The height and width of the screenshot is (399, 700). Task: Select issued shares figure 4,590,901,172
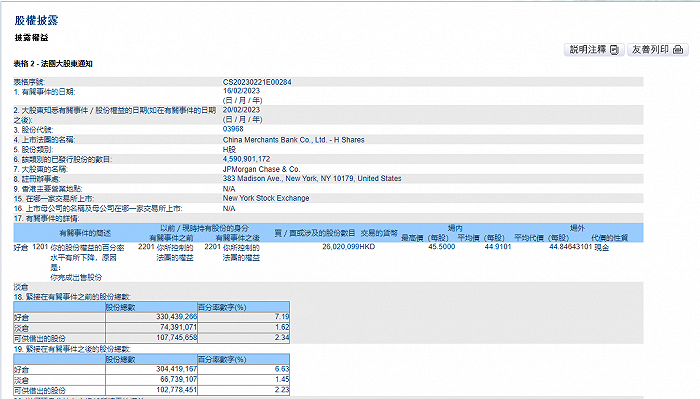(x=246, y=159)
